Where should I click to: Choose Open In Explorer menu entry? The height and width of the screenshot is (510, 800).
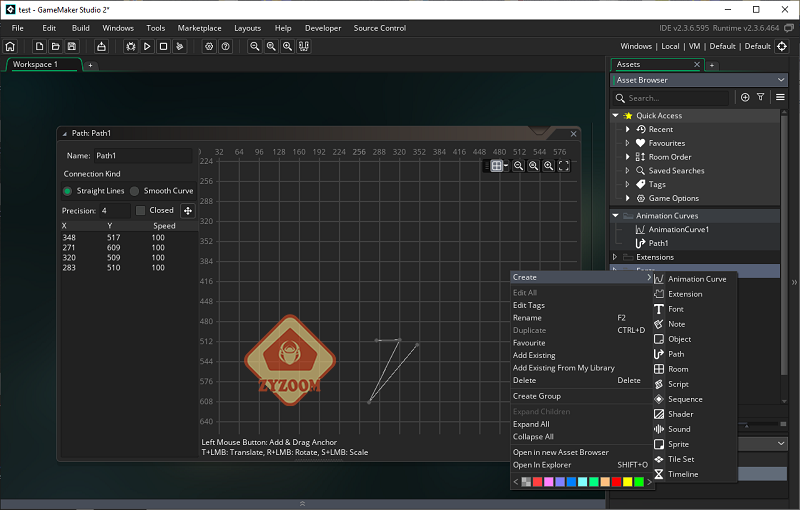[581, 465]
